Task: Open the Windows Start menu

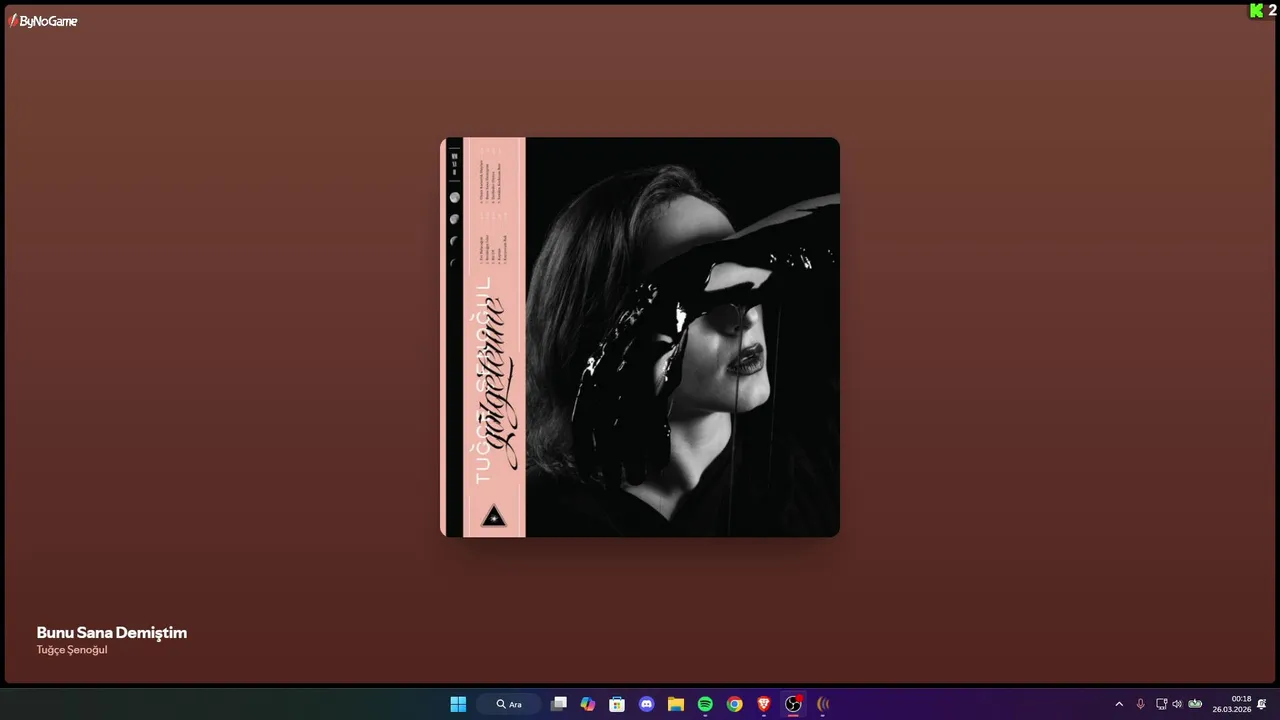Action: click(458, 704)
